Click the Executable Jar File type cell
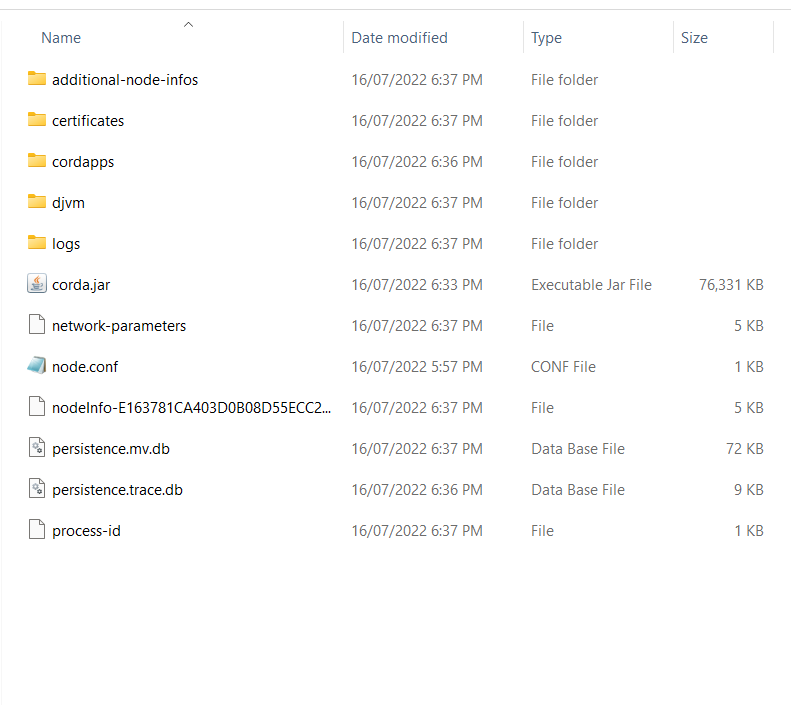Viewport: 791px width, 705px height. coord(591,285)
